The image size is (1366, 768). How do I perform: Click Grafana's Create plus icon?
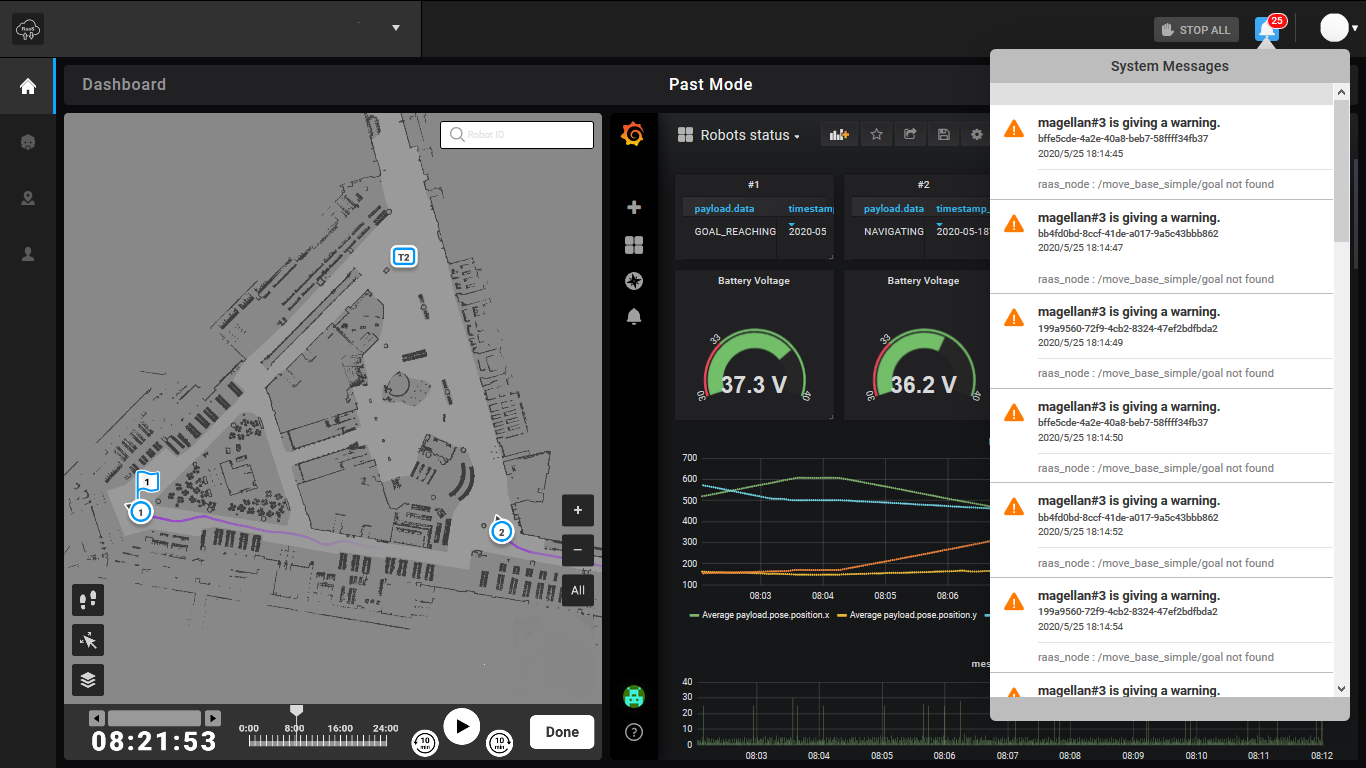click(633, 208)
